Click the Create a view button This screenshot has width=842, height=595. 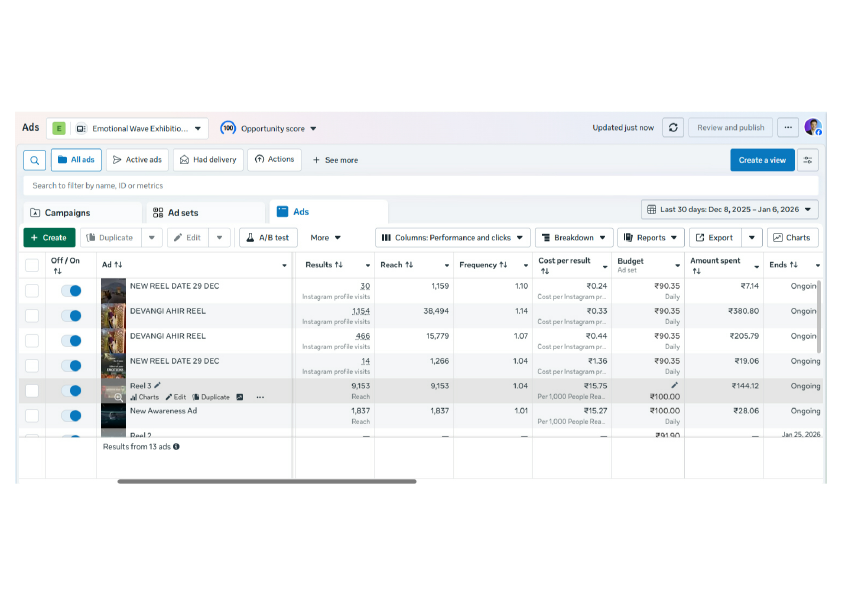tap(762, 160)
